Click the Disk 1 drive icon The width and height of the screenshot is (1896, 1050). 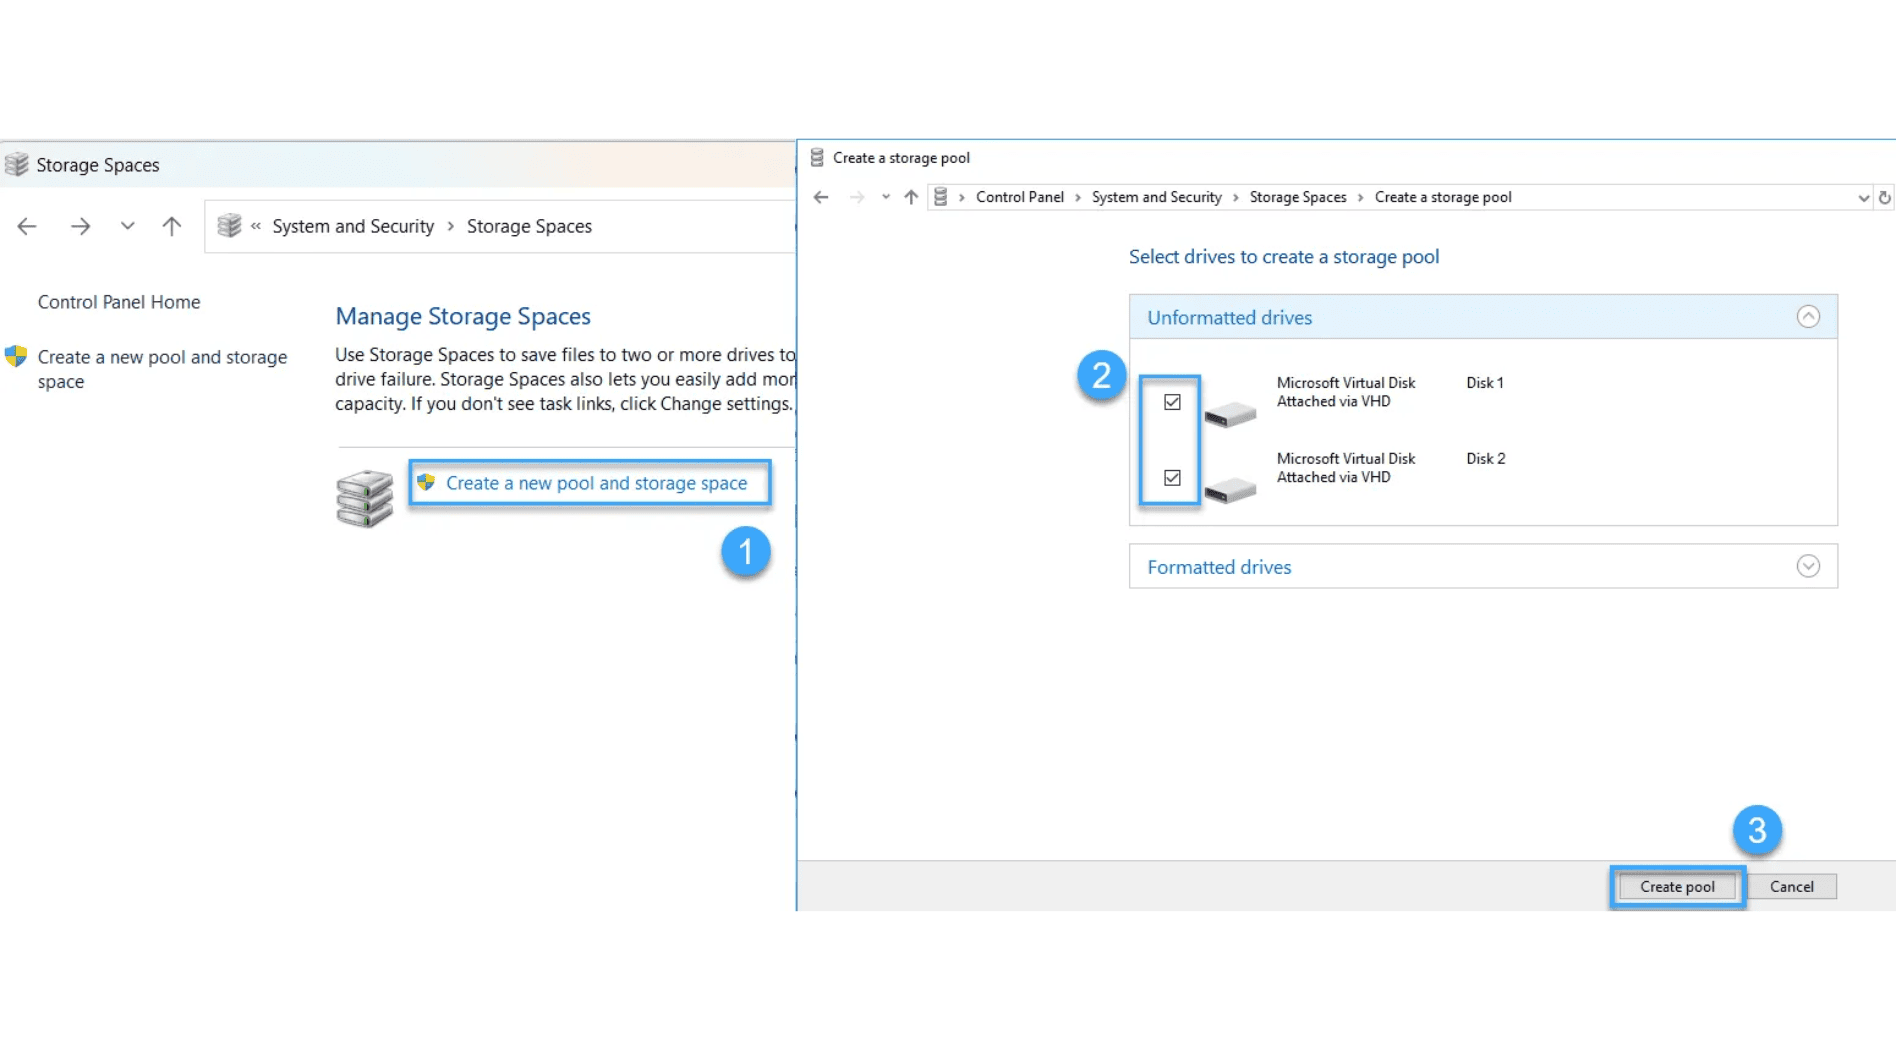pyautogui.click(x=1230, y=414)
